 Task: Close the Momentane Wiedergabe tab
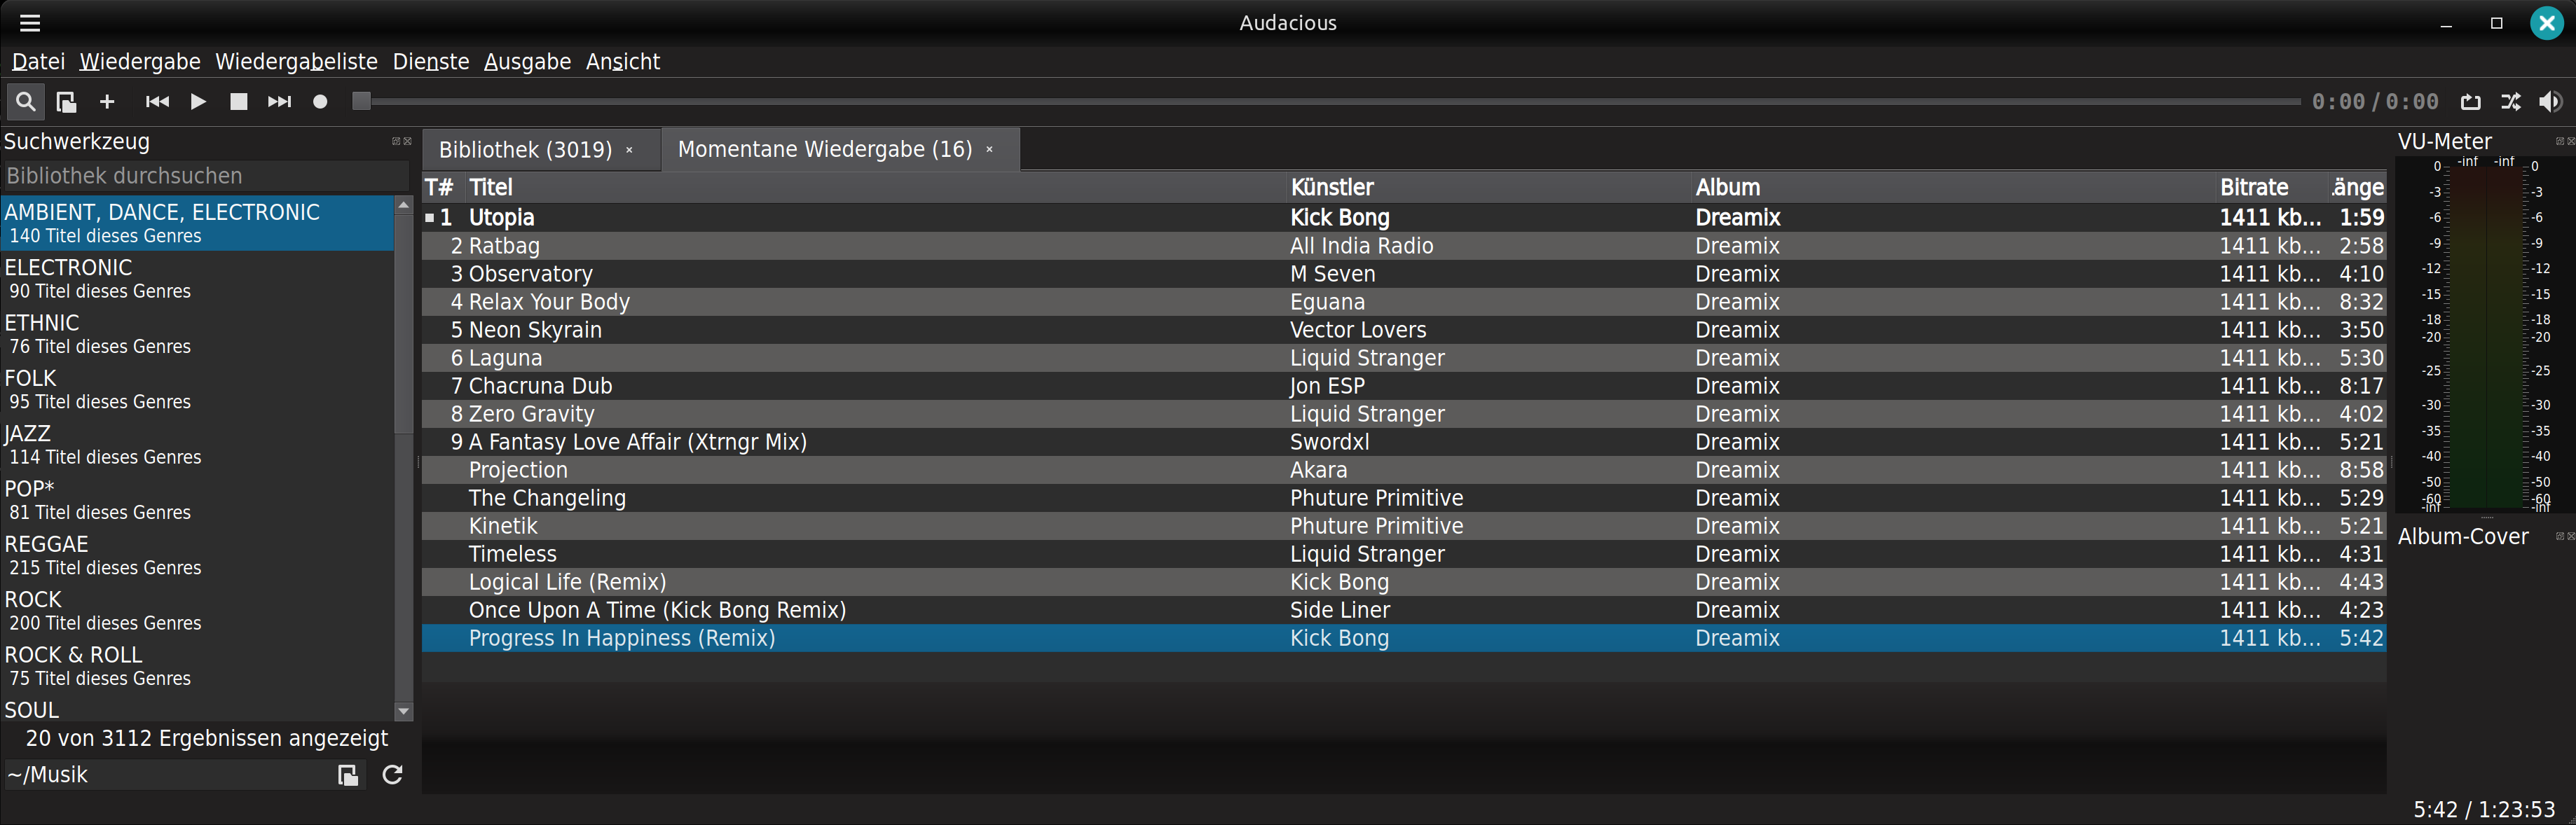[989, 150]
